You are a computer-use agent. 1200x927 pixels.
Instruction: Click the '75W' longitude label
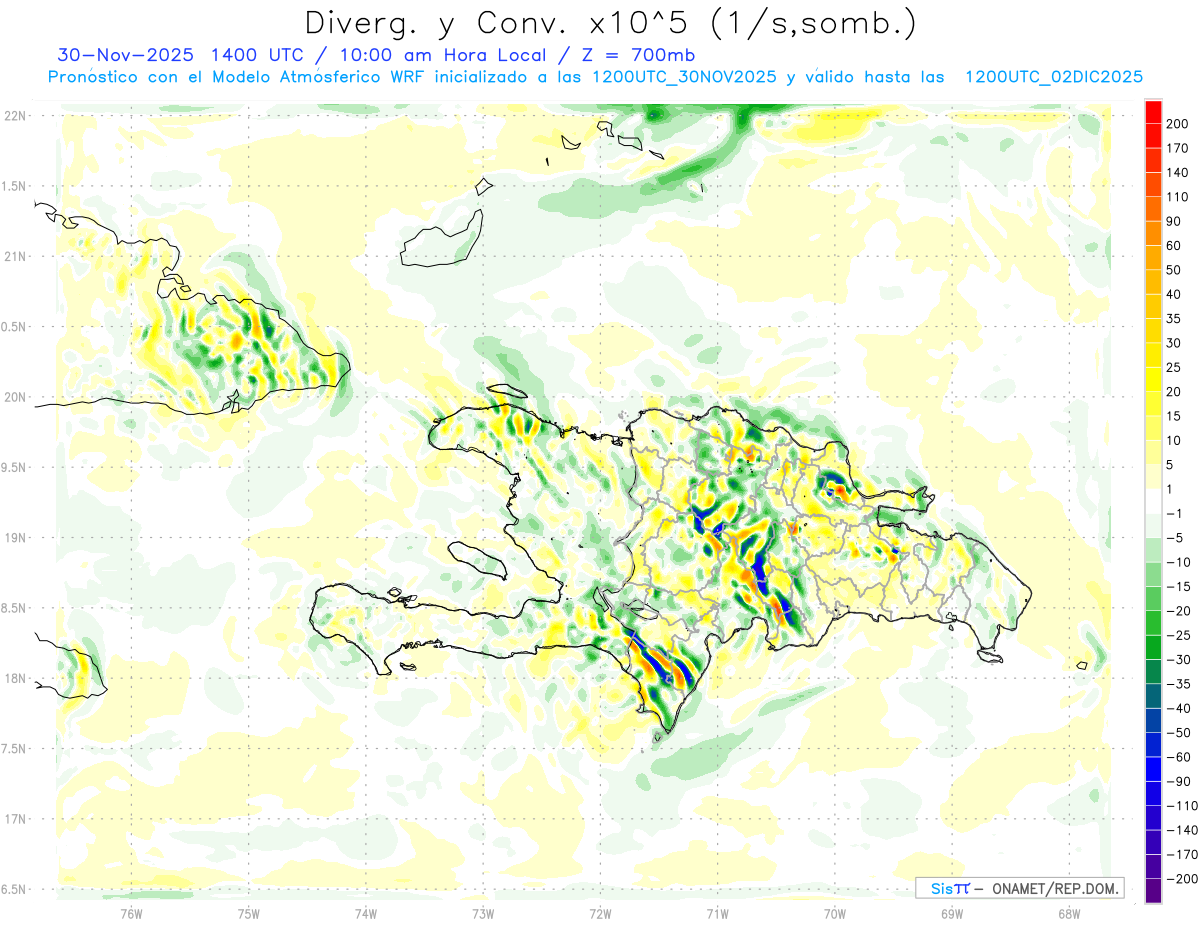click(x=249, y=912)
